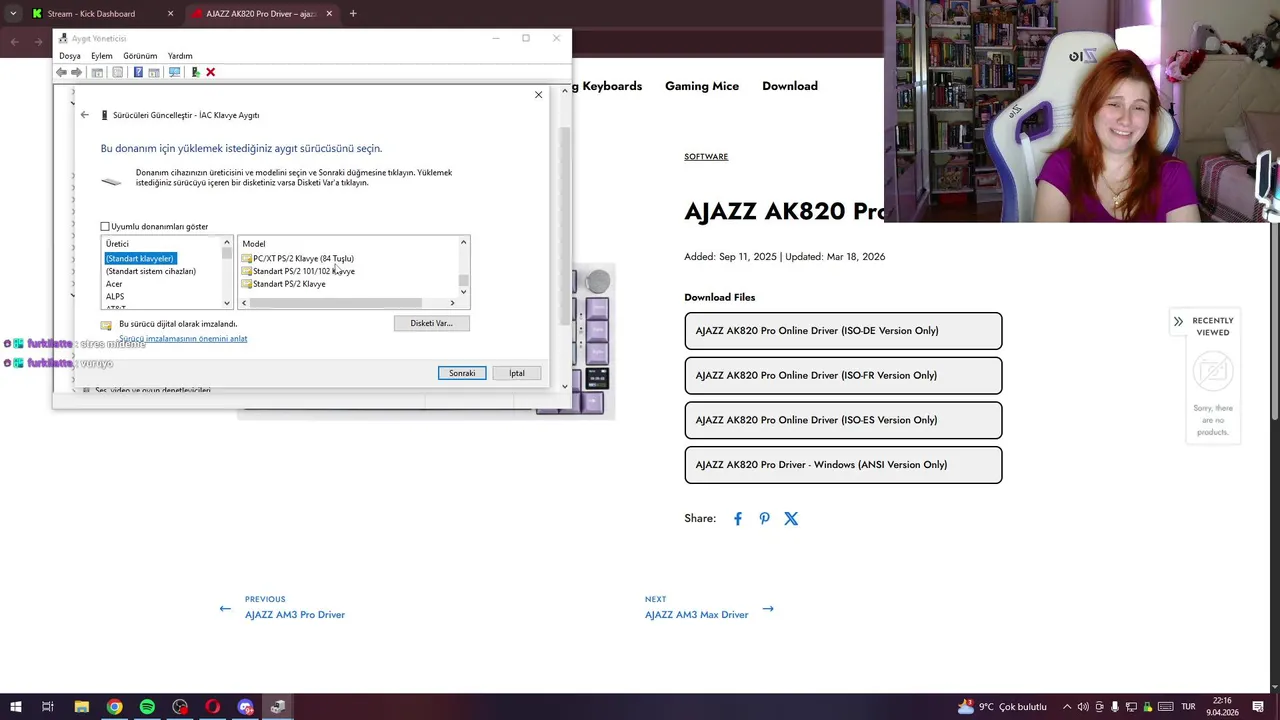Select Acer in the manufacturer list
Image resolution: width=1280 pixels, height=720 pixels.
point(114,284)
